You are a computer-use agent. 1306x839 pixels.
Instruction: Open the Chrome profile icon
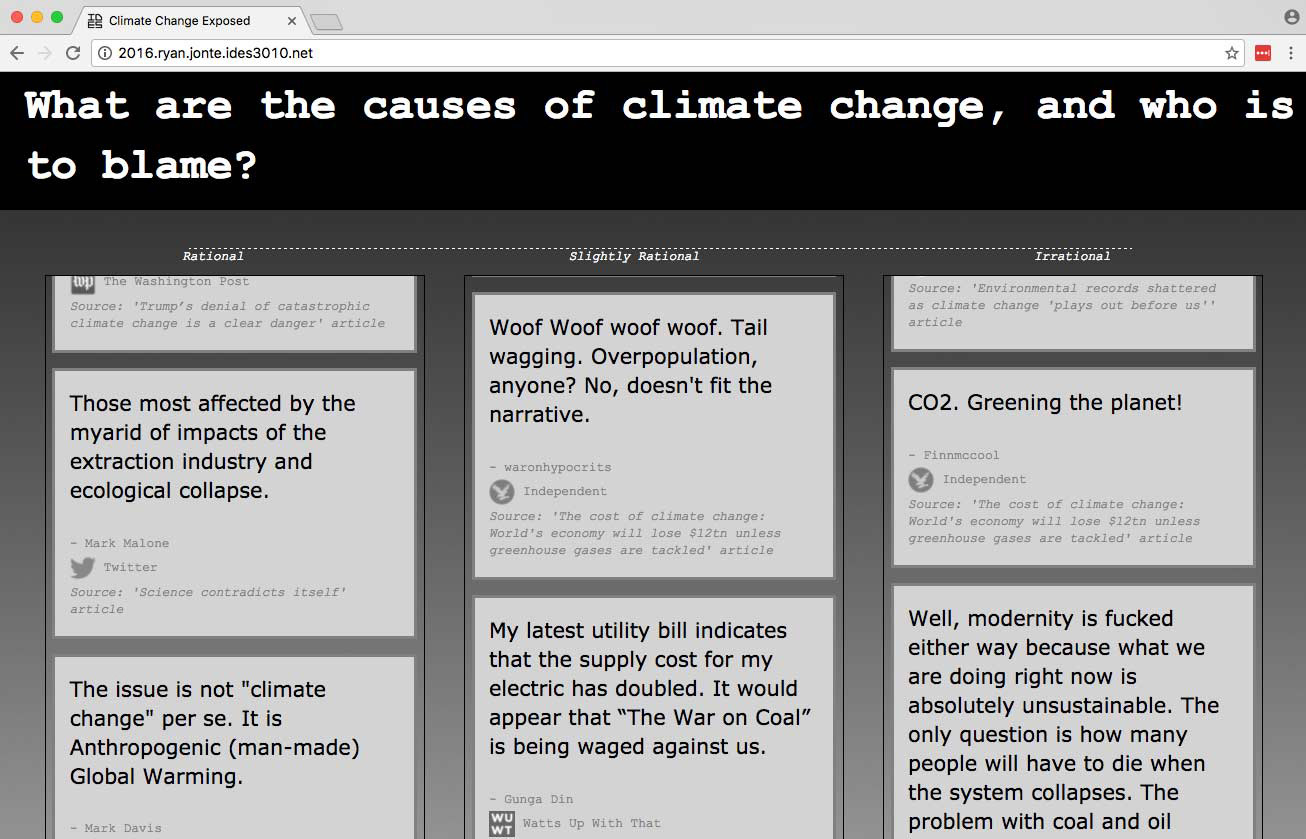point(1291,17)
